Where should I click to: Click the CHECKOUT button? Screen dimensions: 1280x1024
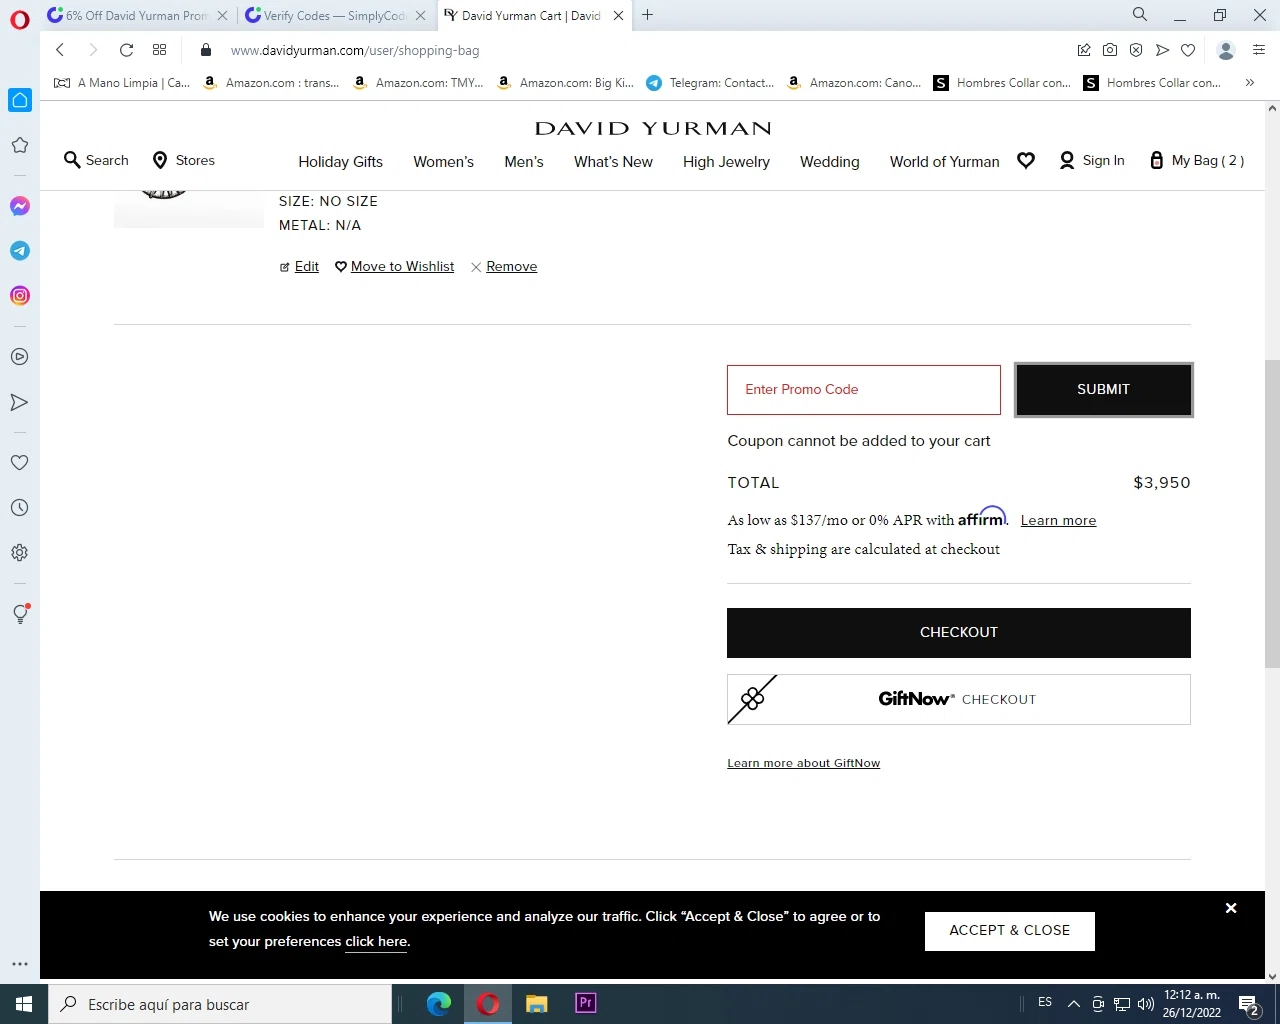[x=958, y=633]
